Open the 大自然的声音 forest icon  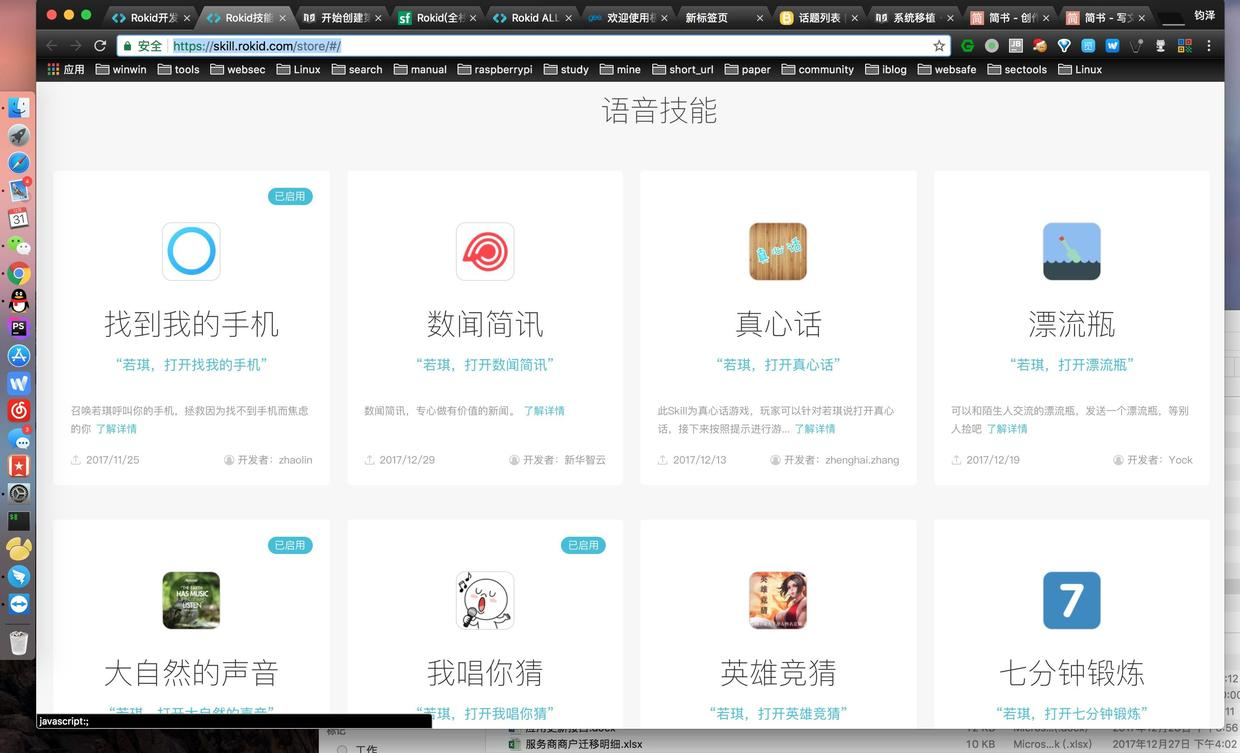click(x=191, y=600)
